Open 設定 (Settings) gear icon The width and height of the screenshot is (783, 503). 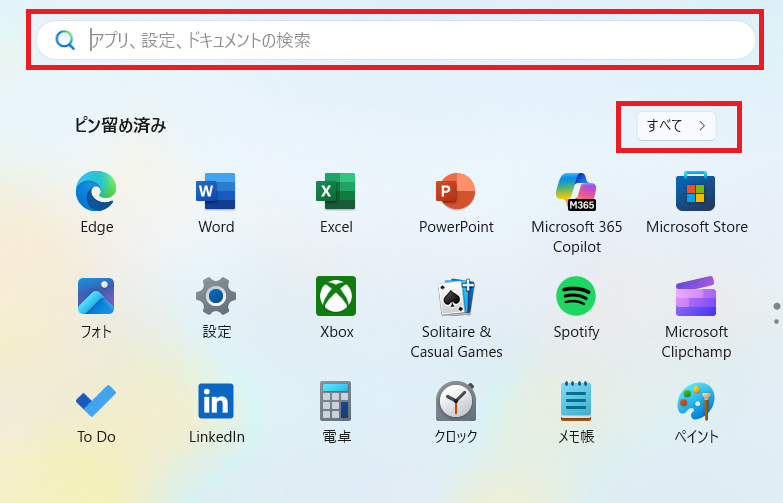point(216,296)
